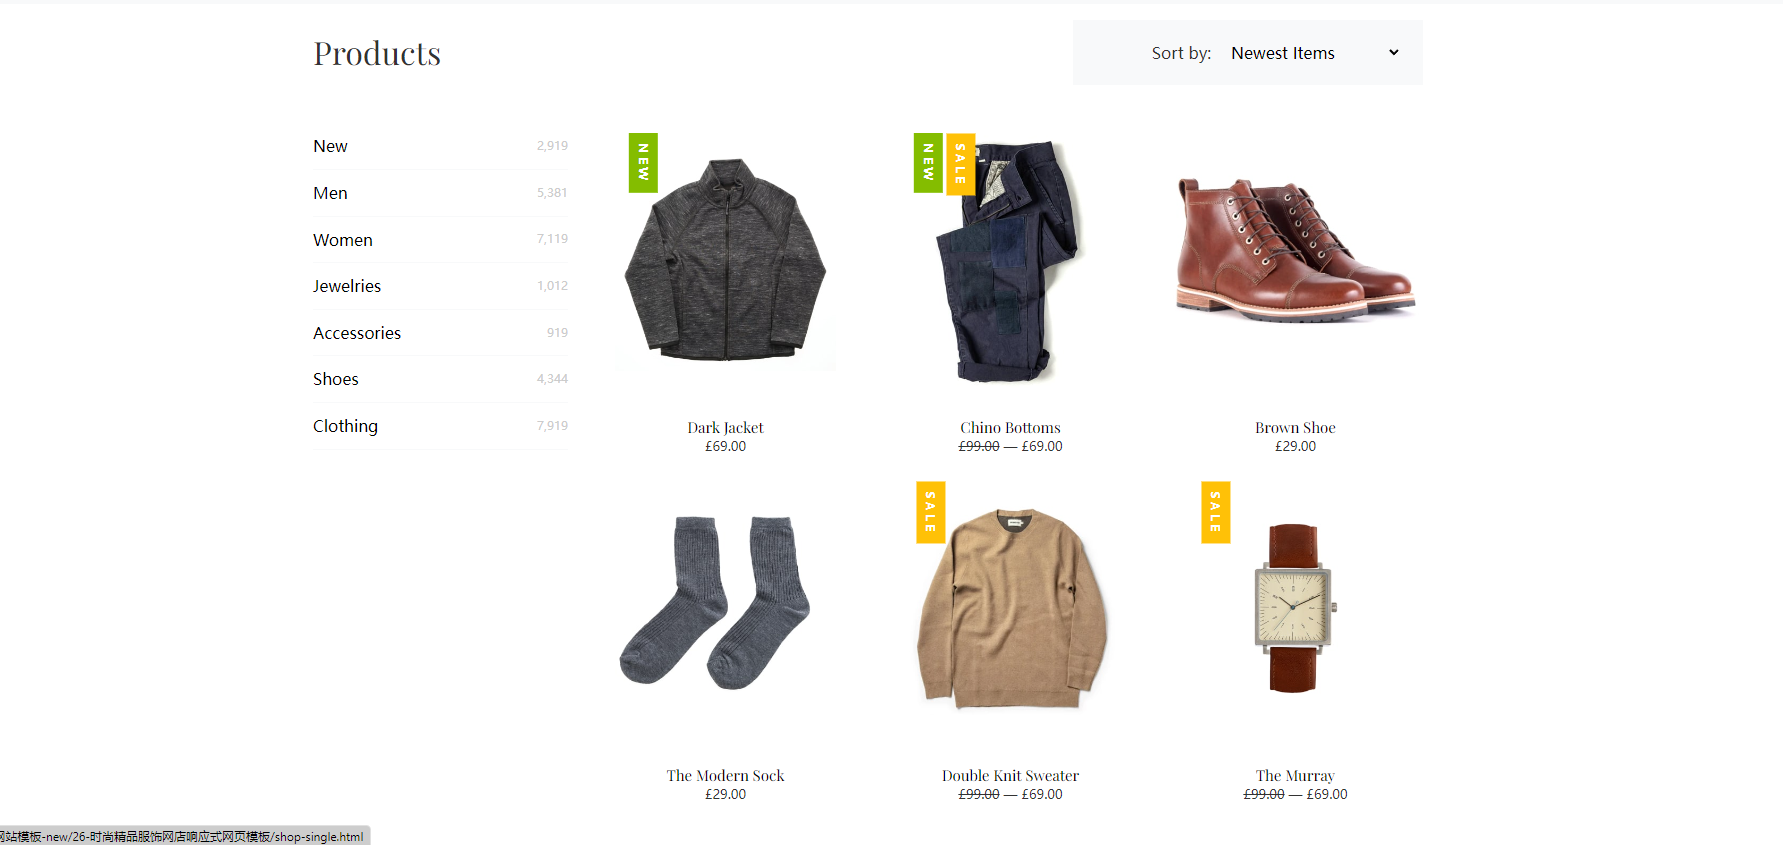The width and height of the screenshot is (1783, 845).
Task: Click the sort dropdown chevron arrow
Action: 1394,53
